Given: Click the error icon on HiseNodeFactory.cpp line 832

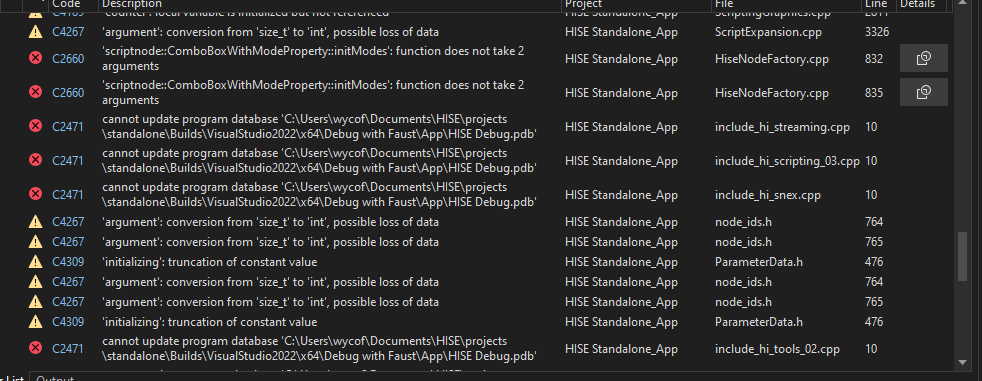Looking at the screenshot, I should 36,58.
